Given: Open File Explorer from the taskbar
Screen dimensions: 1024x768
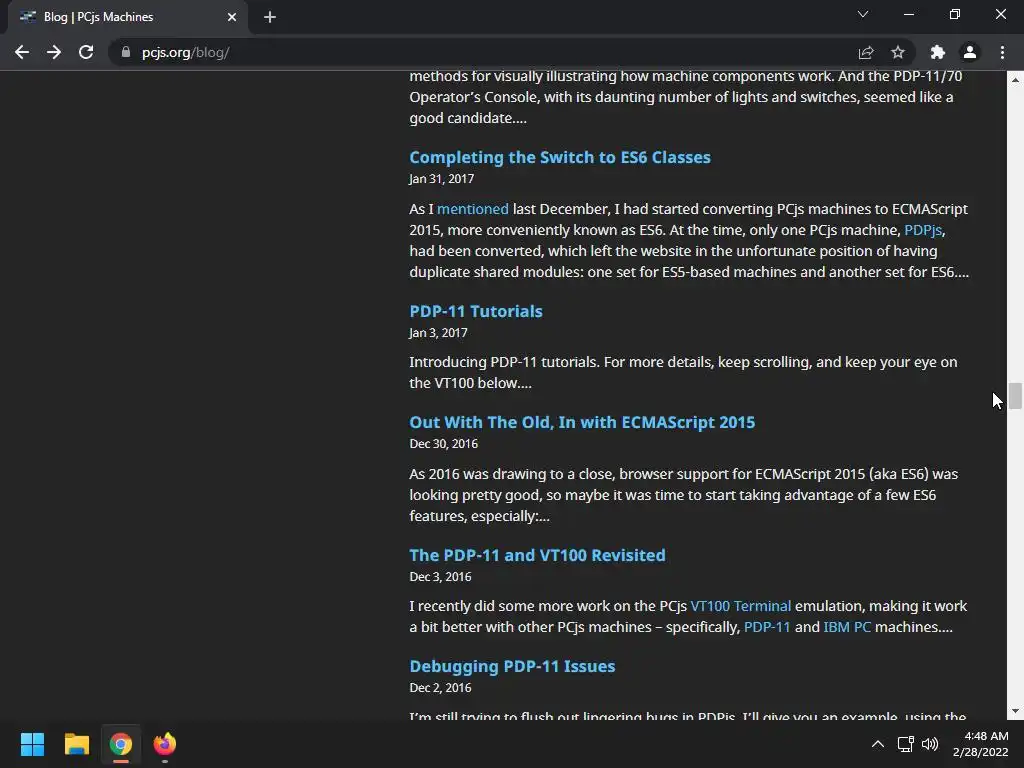Looking at the screenshot, I should pyautogui.click(x=76, y=744).
